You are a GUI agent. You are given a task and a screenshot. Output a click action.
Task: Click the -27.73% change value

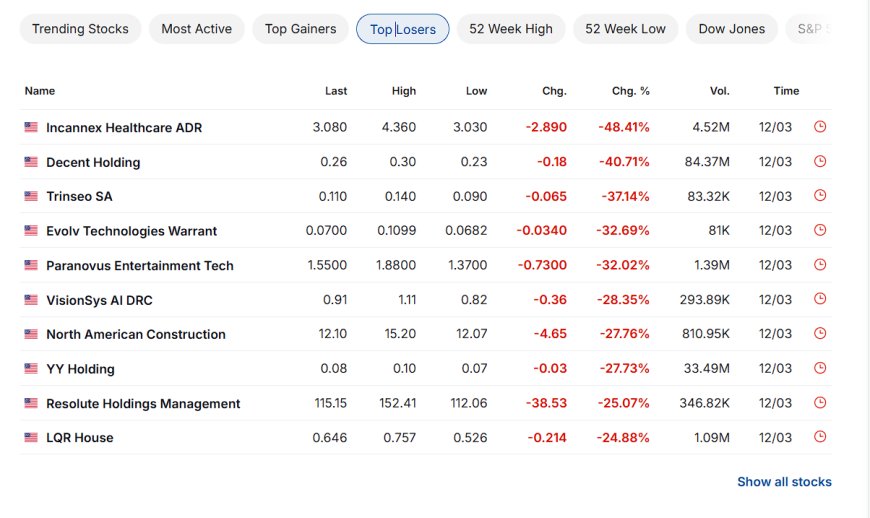624,369
